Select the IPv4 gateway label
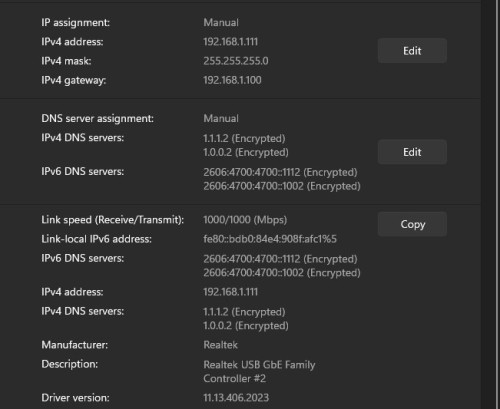 [74, 81]
